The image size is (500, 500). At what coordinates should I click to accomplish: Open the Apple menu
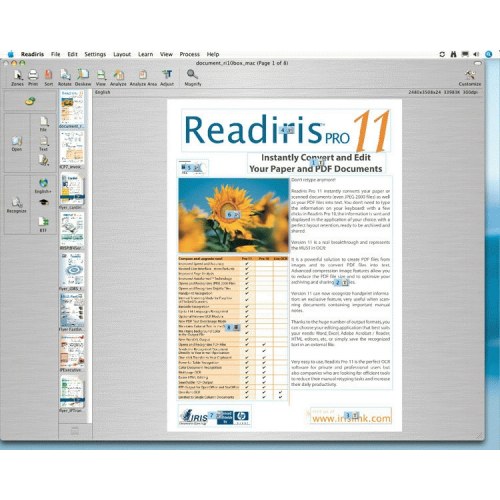click(10, 54)
